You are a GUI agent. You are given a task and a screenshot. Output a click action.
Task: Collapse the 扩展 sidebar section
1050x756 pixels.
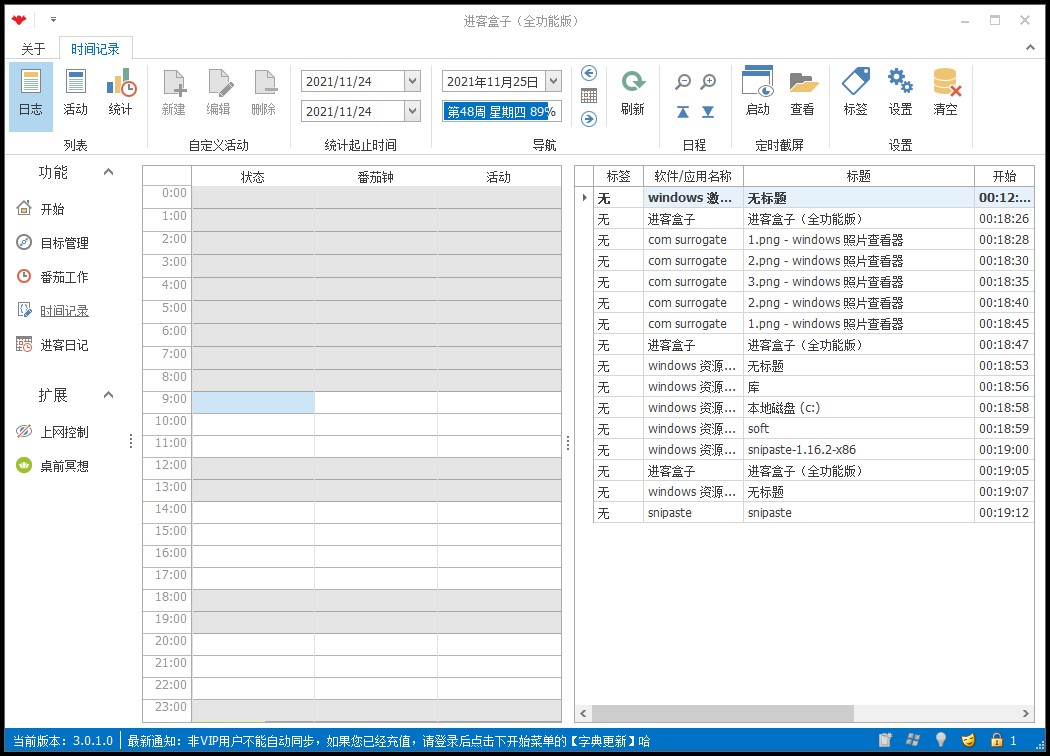[x=108, y=395]
